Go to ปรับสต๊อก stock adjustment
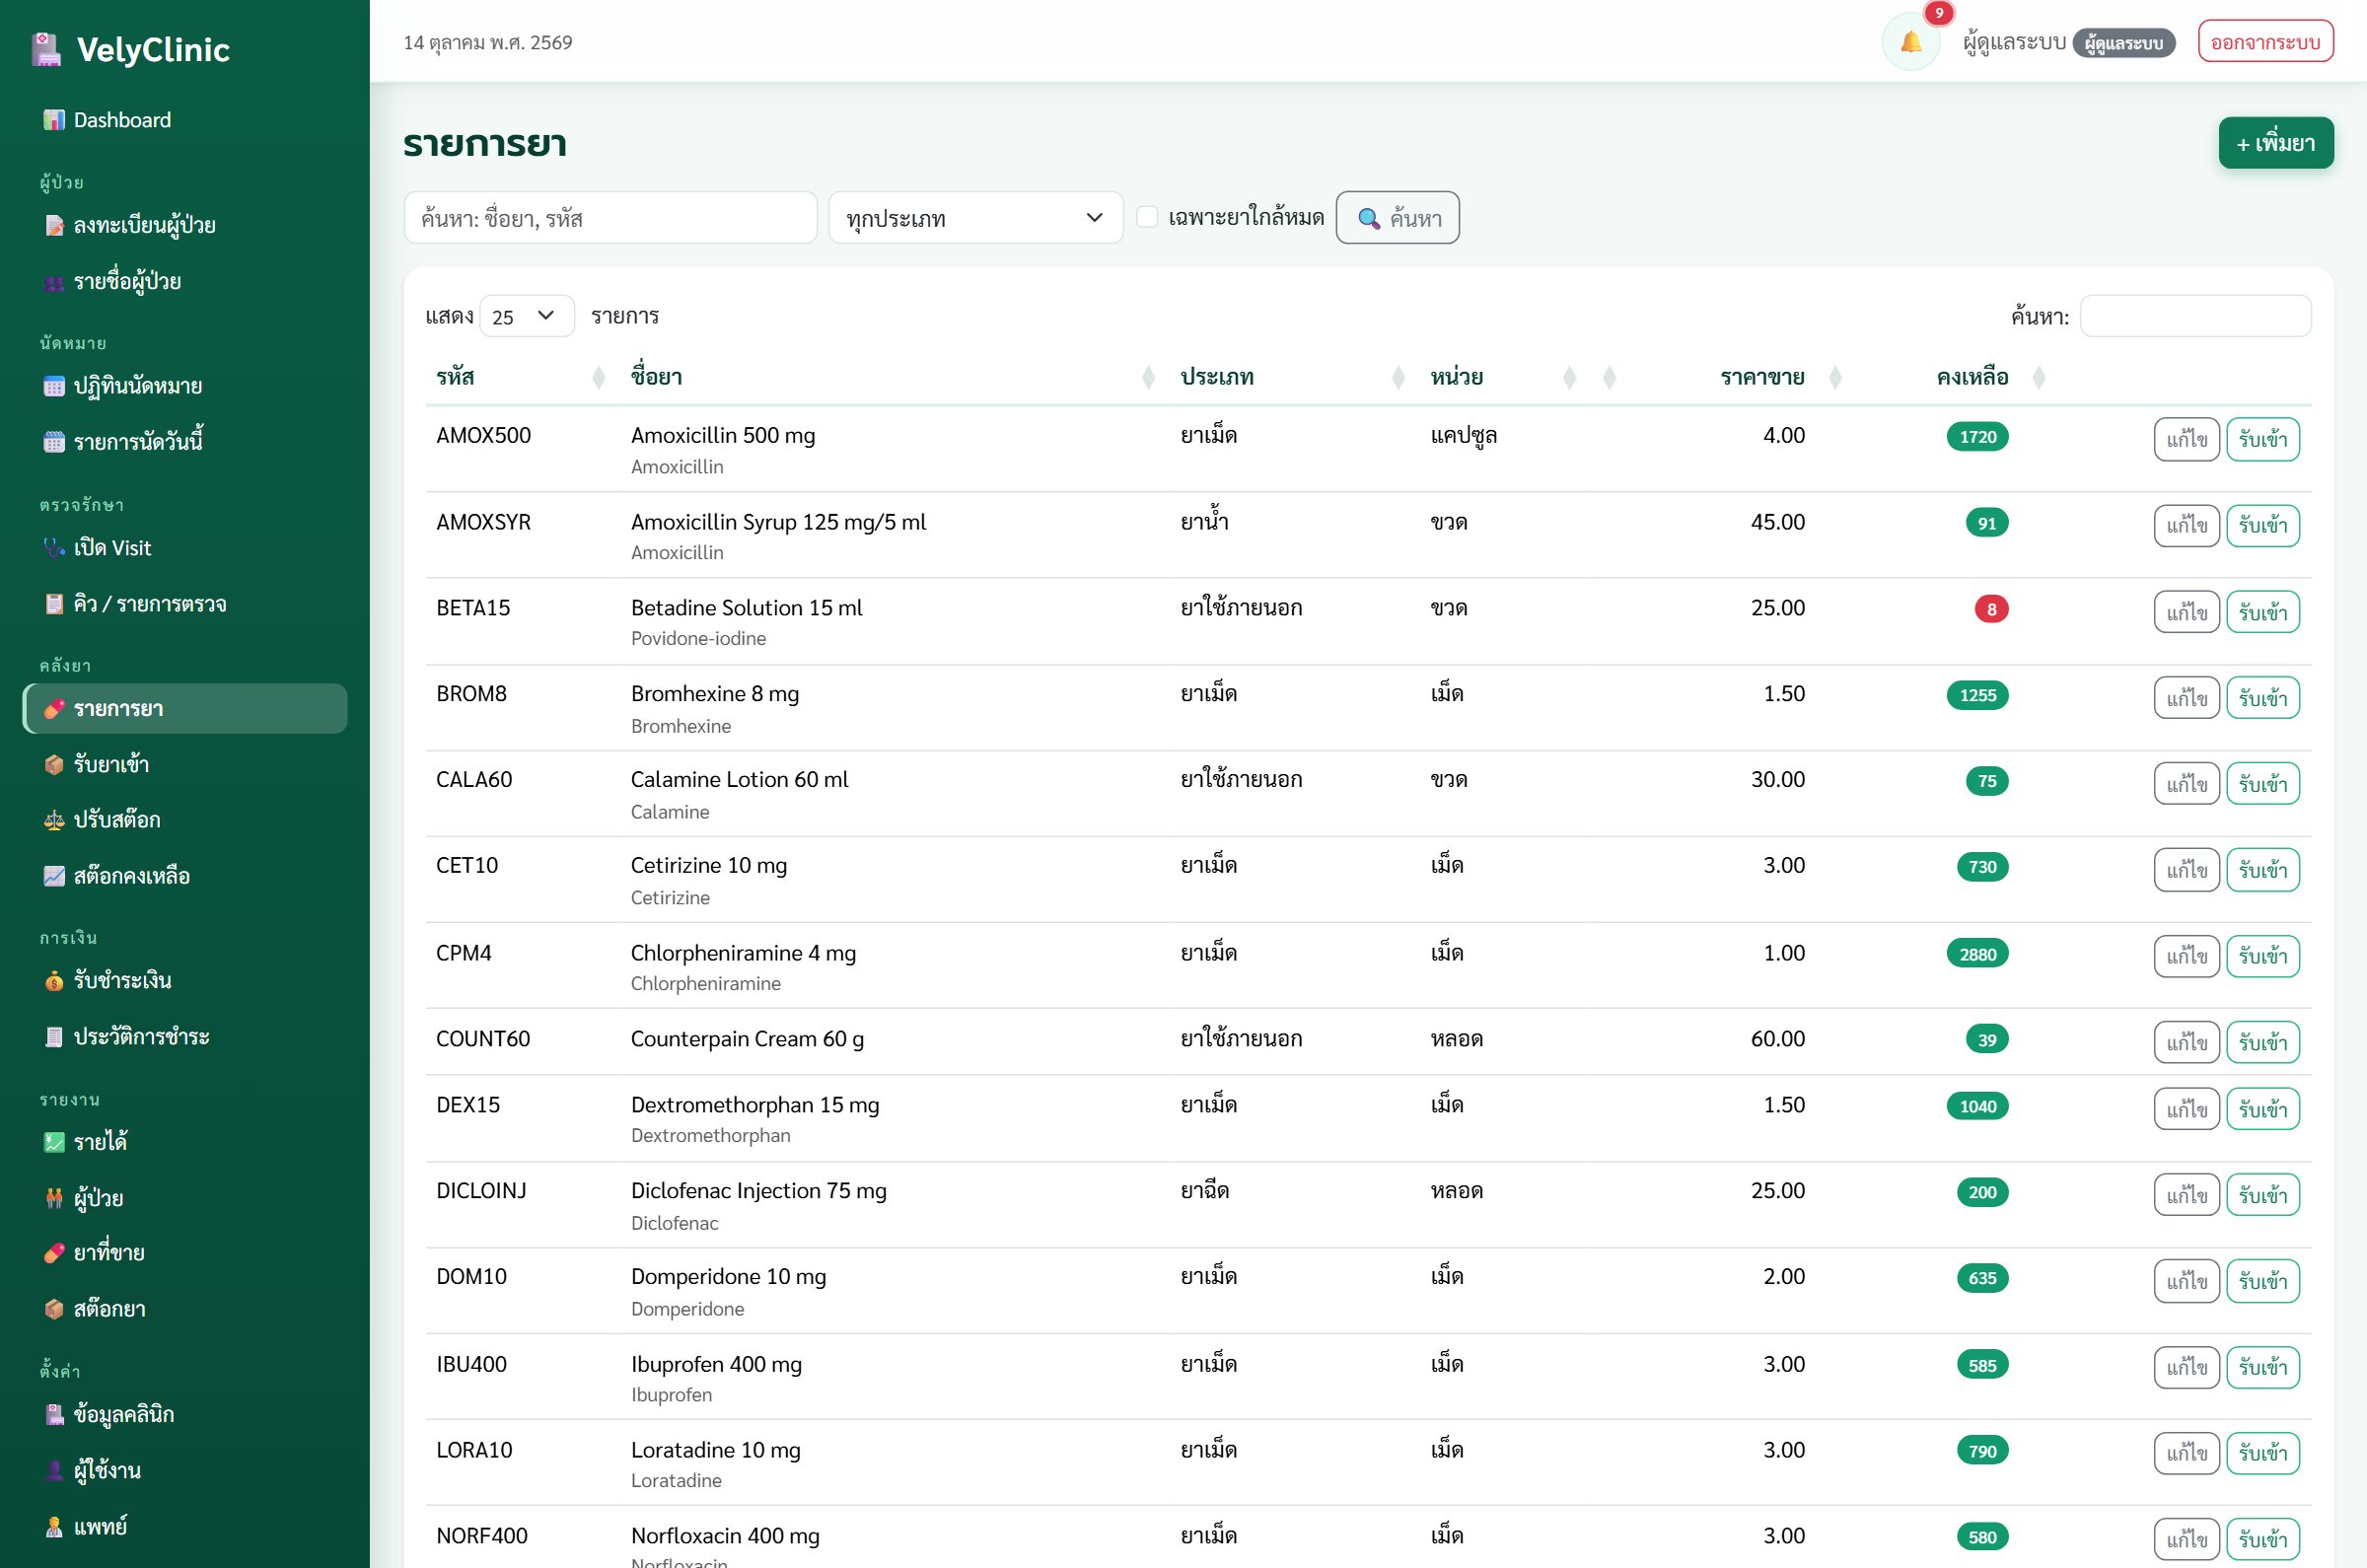The width and height of the screenshot is (2367, 1568). point(185,820)
